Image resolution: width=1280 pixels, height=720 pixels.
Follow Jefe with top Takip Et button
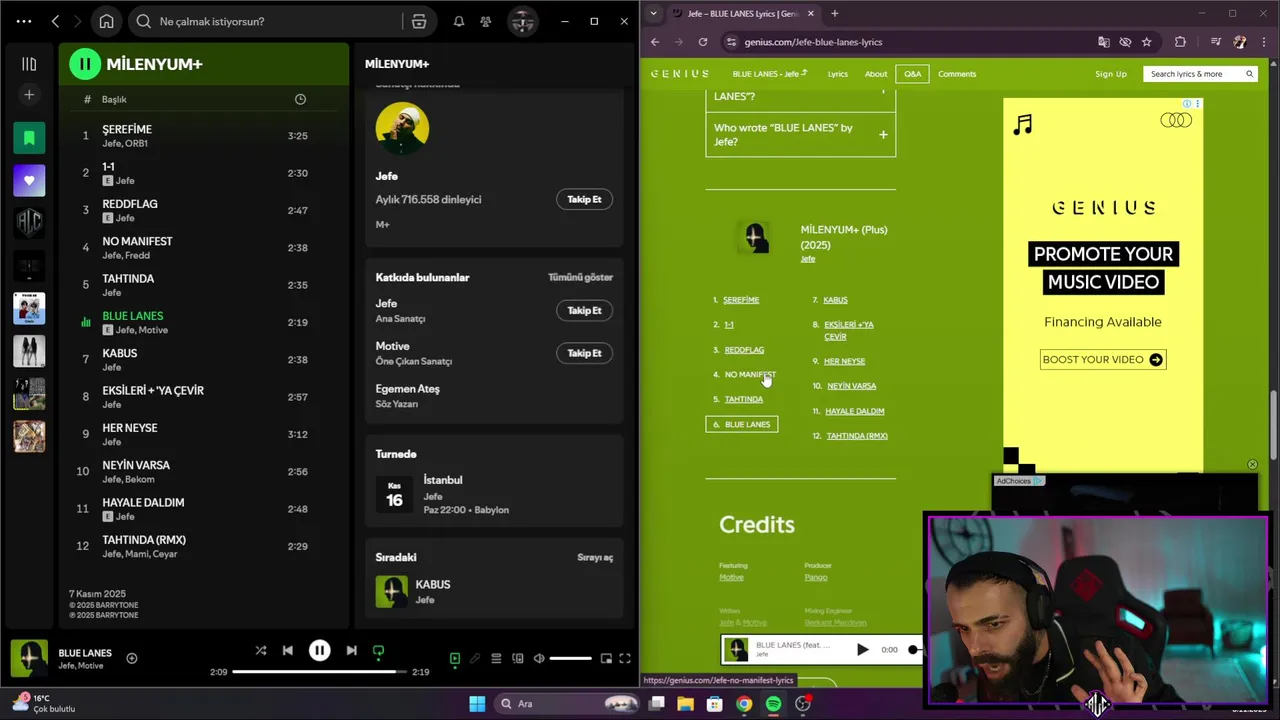point(584,199)
